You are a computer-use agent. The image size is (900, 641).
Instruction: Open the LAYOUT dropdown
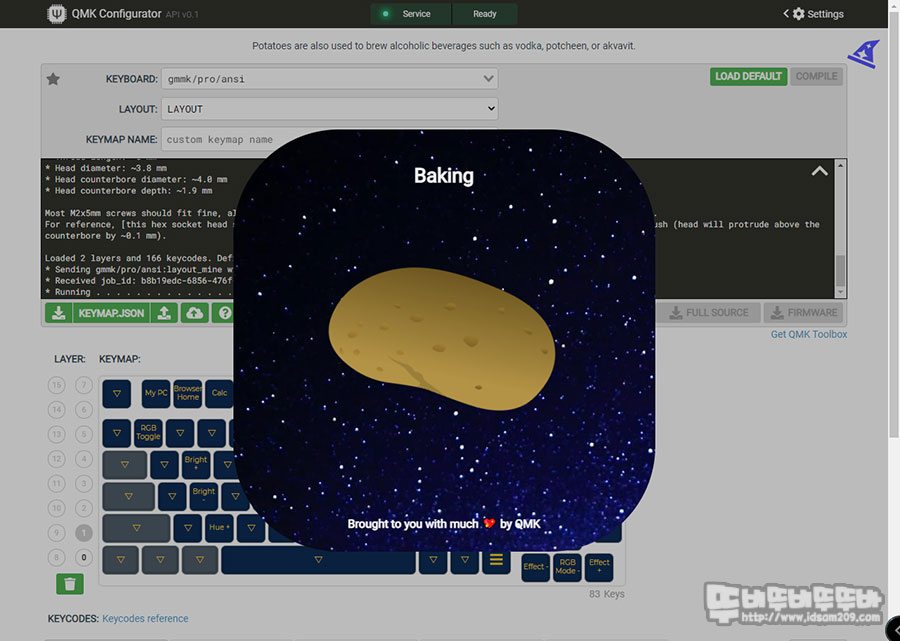coord(329,108)
